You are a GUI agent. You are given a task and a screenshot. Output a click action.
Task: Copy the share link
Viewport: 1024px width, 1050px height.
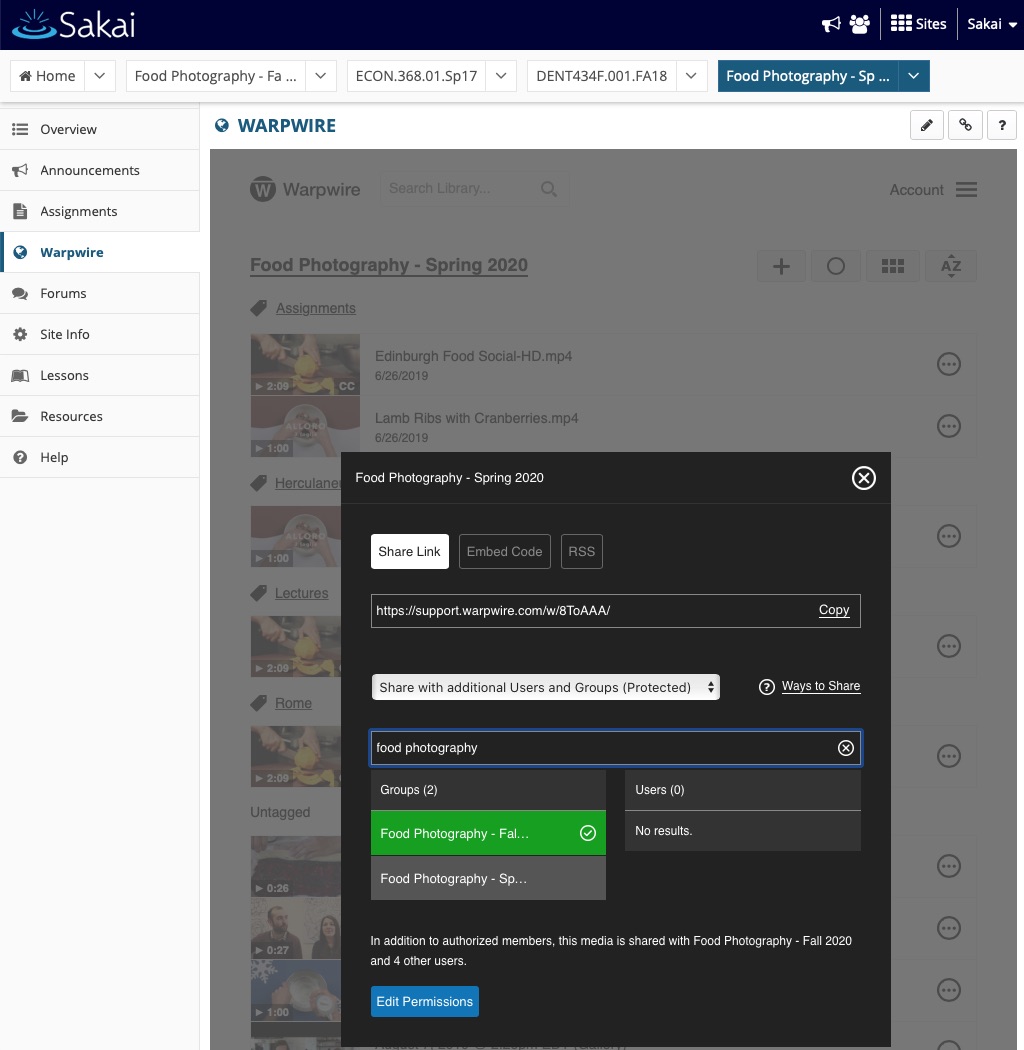[x=834, y=610]
